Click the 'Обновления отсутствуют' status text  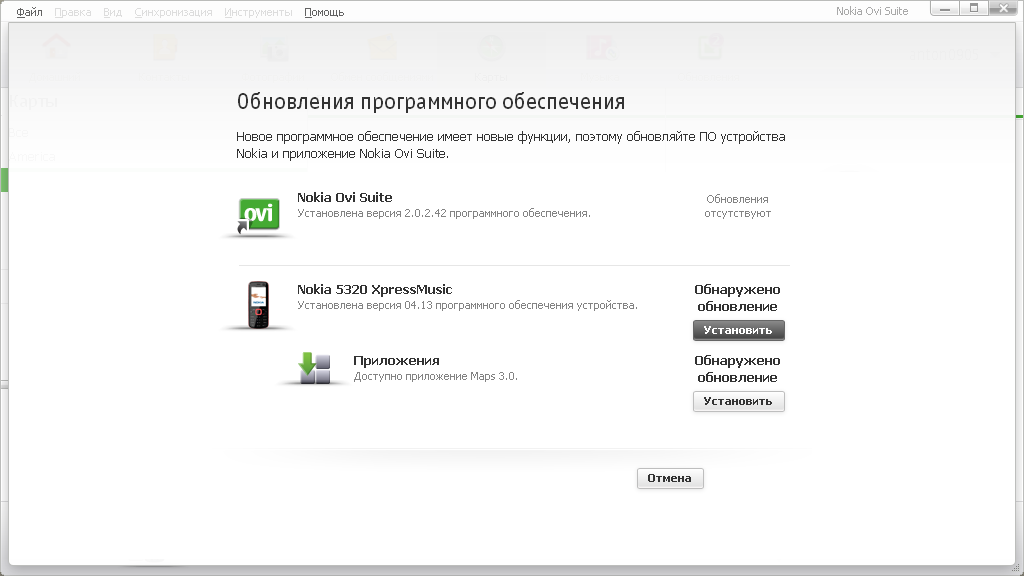(737, 206)
